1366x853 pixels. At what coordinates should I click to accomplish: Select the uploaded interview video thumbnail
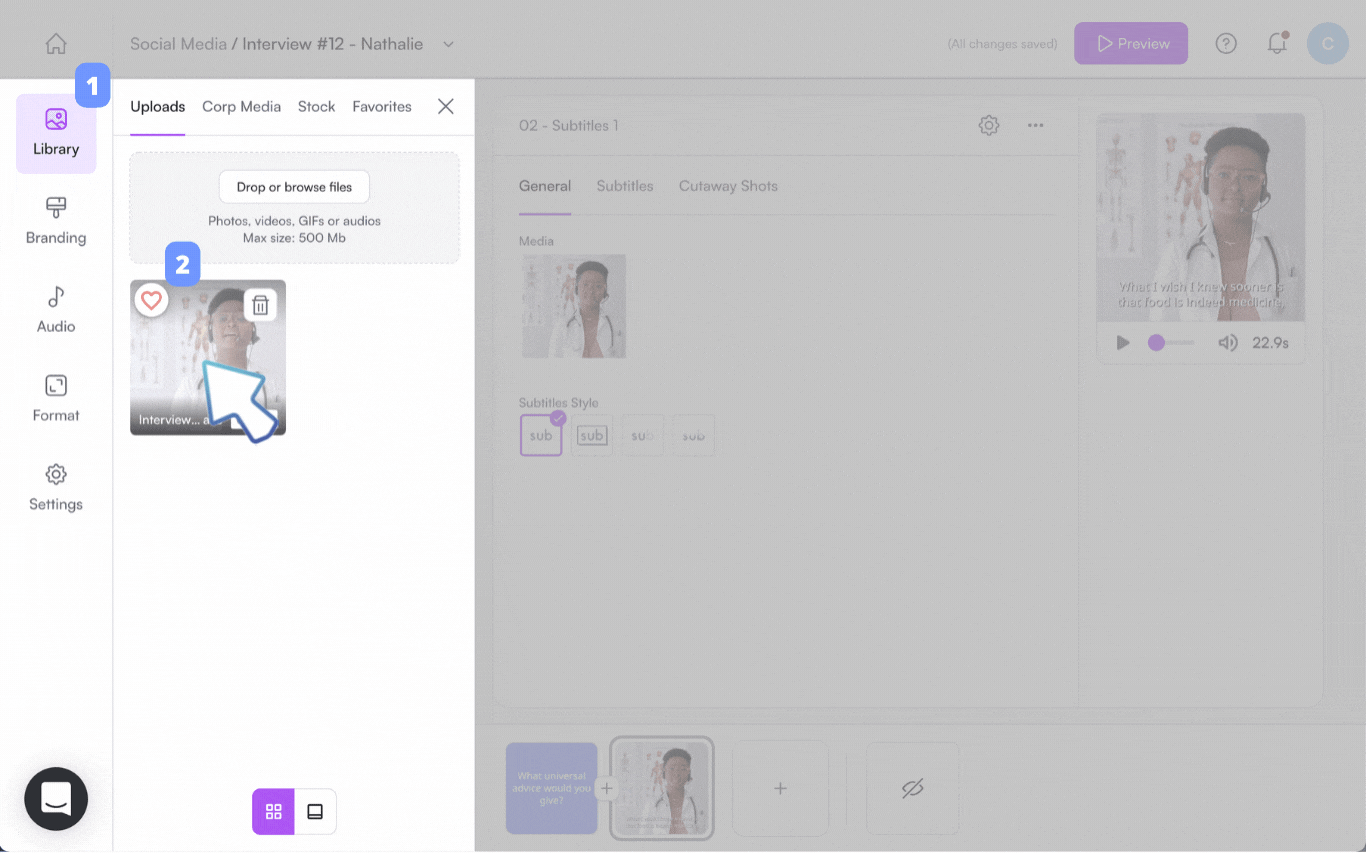point(208,358)
